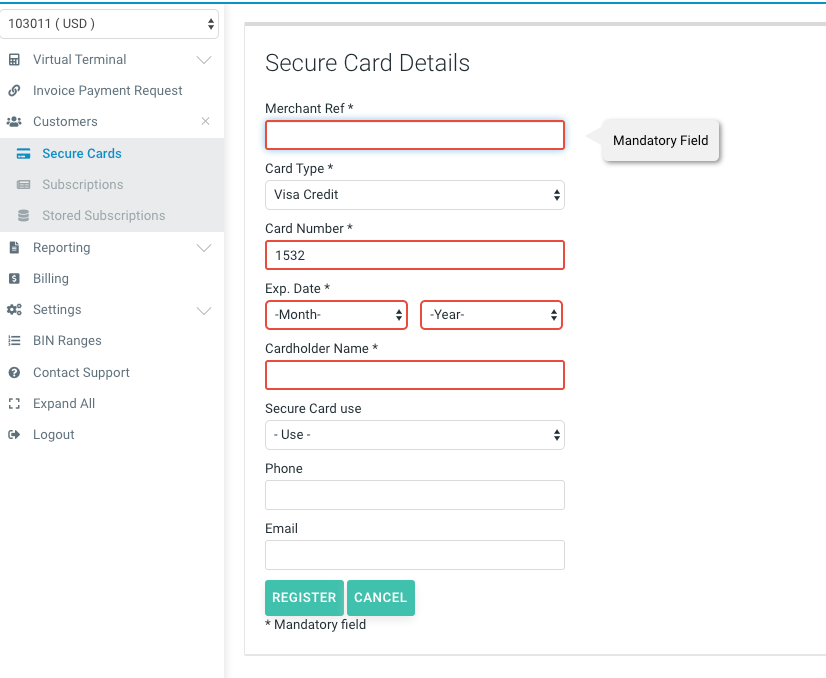Click the BIN Ranges list icon

14,341
